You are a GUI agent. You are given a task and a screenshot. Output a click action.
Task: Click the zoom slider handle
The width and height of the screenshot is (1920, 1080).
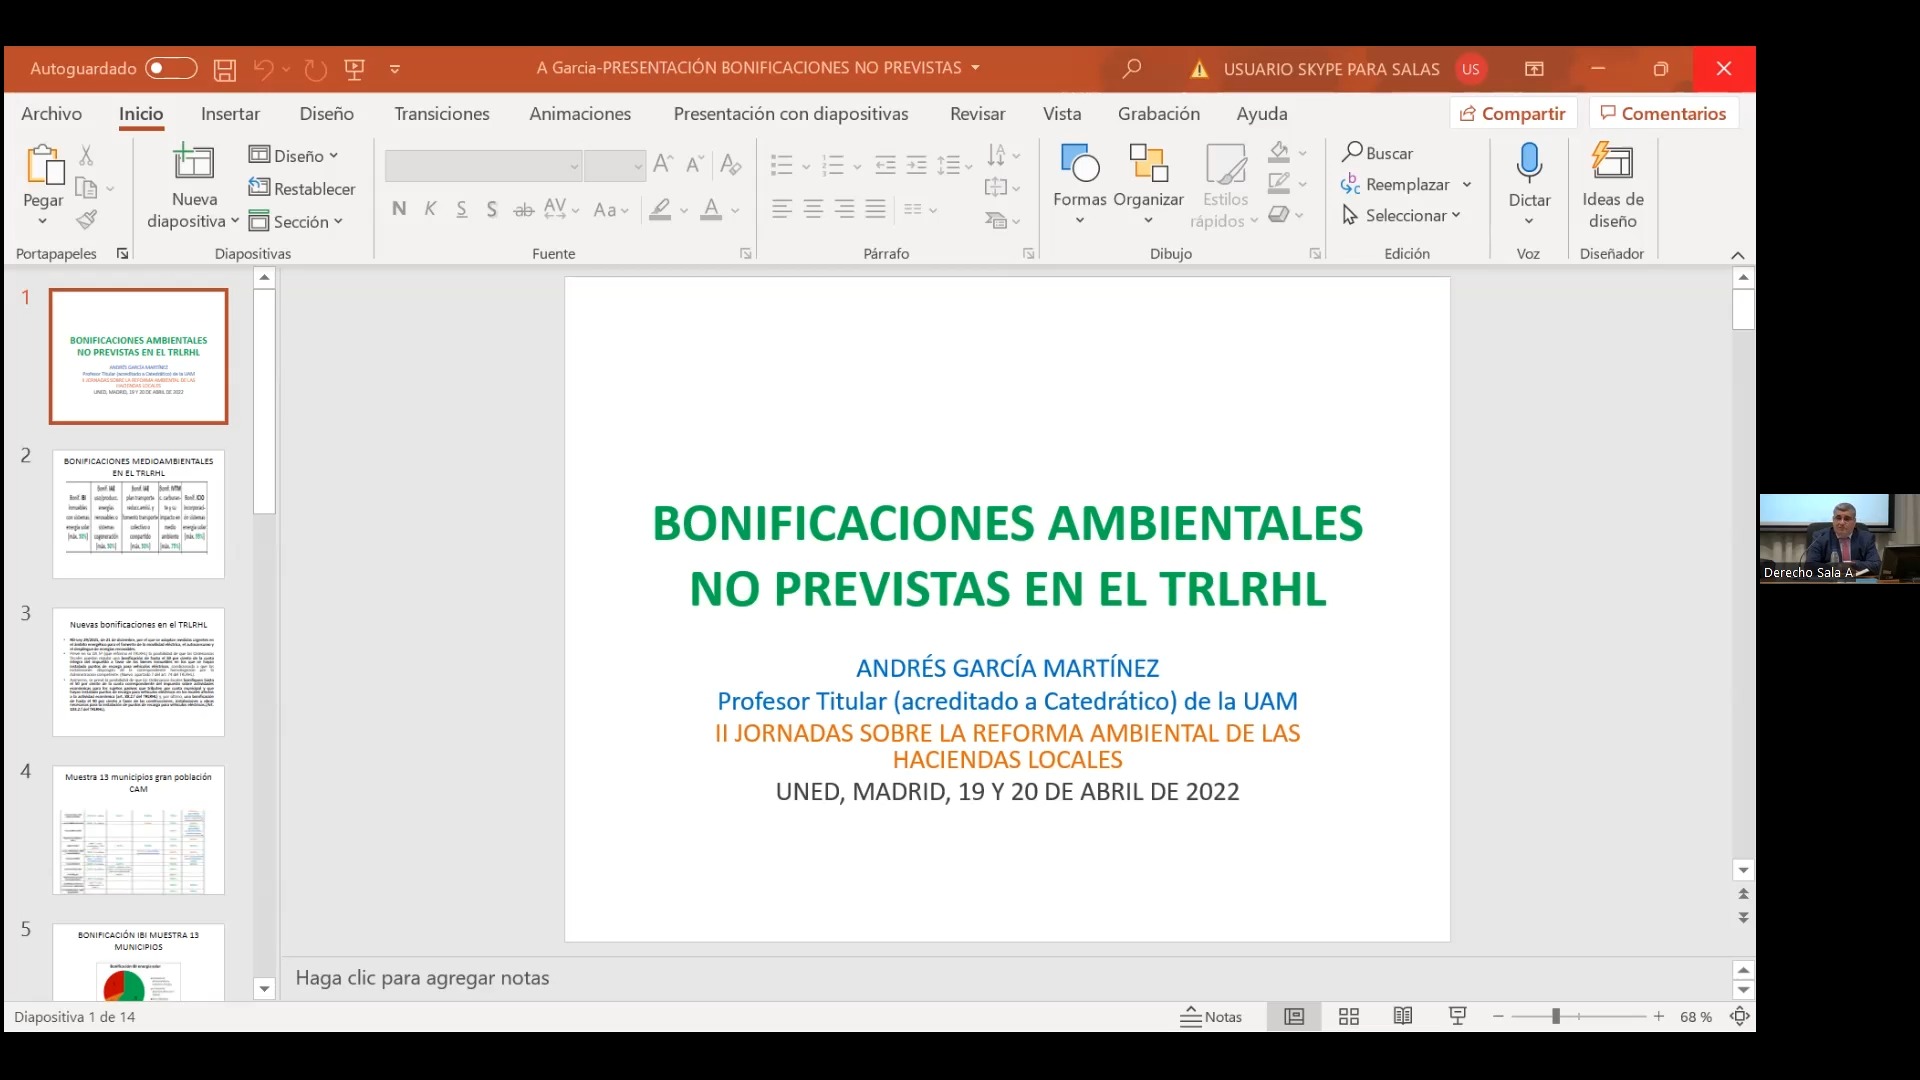click(1556, 1016)
